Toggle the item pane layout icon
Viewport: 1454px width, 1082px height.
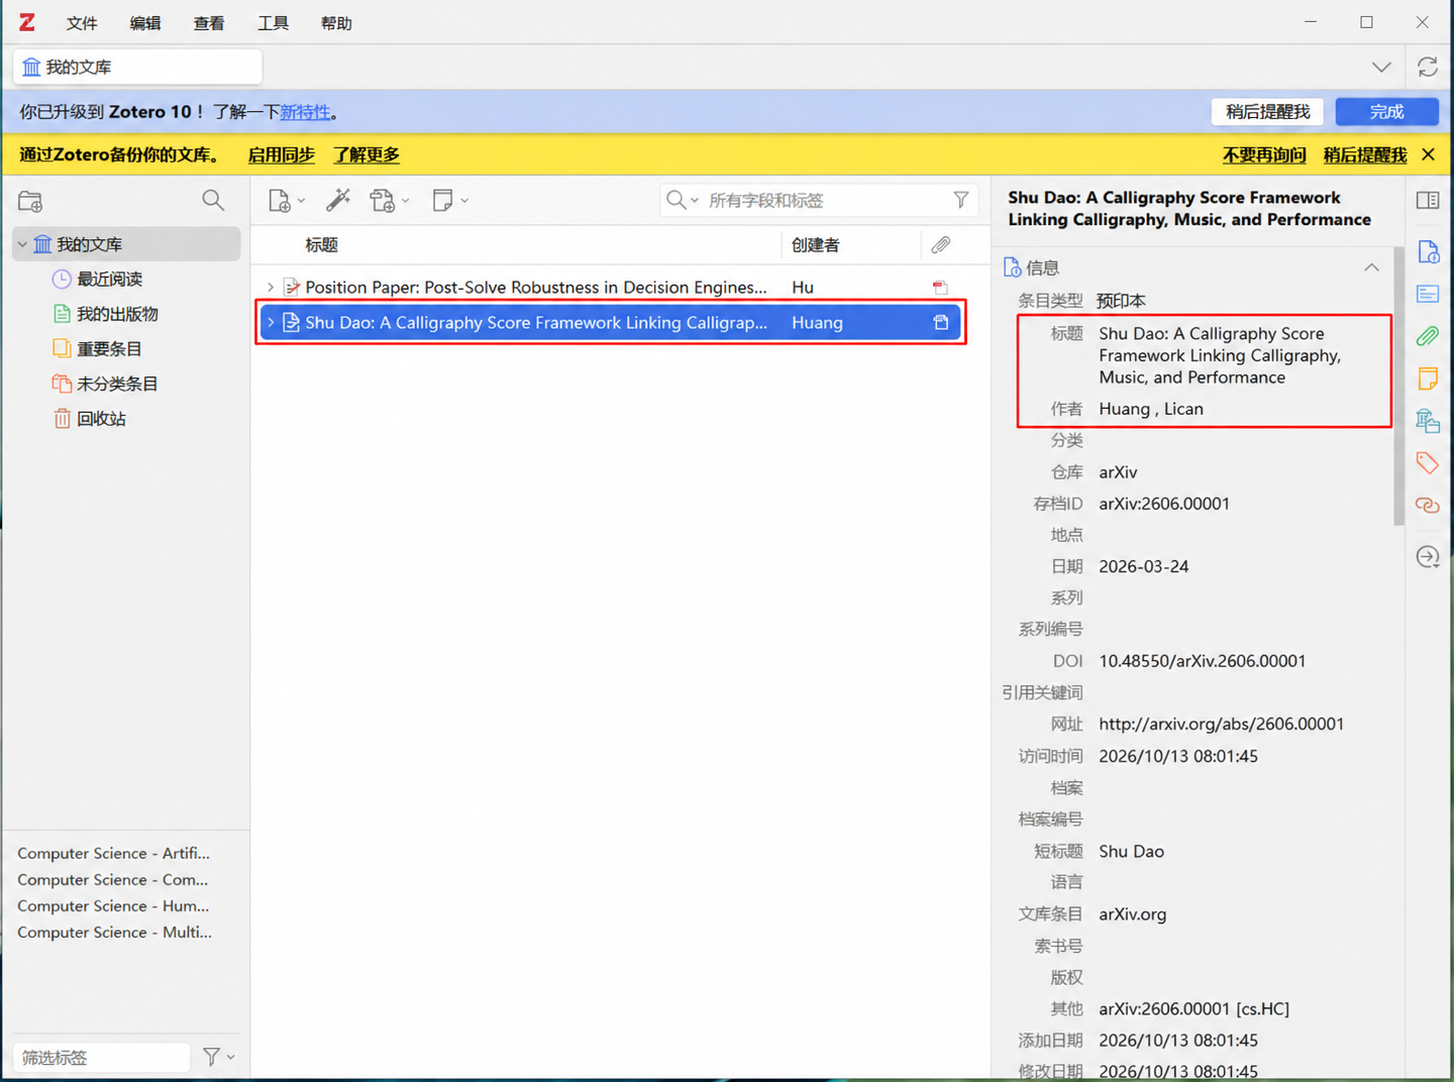pyautogui.click(x=1427, y=200)
